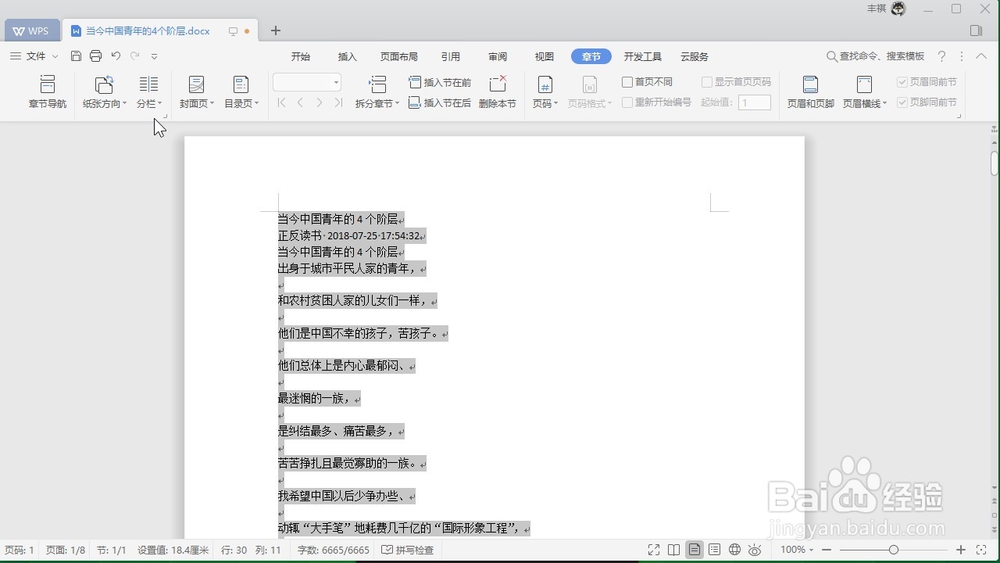Open the 云服务 tab
Screen dimensions: 1000x563
point(694,57)
